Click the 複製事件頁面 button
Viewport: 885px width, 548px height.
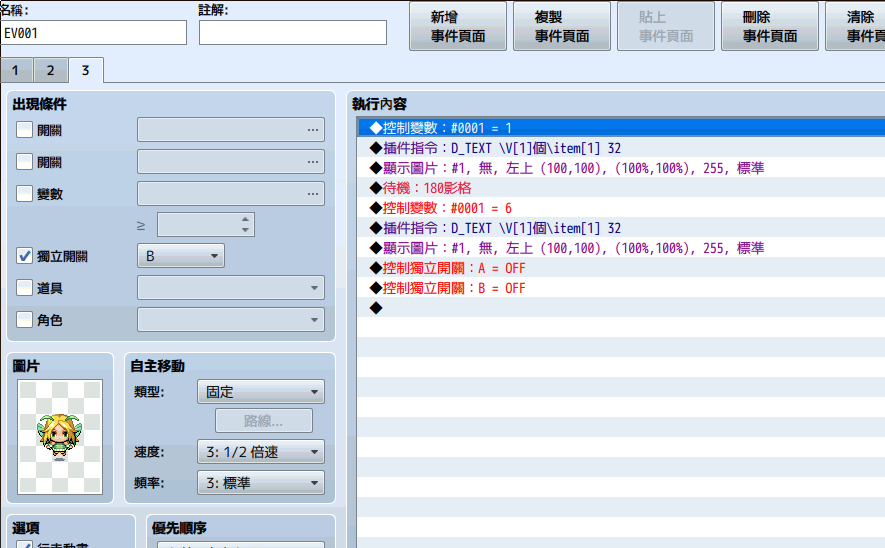click(x=562, y=27)
